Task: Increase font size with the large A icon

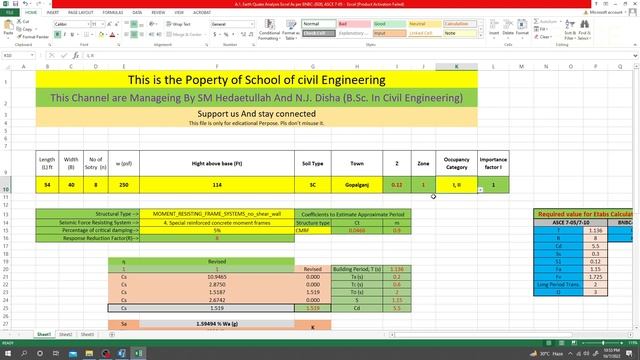Action: coord(109,24)
